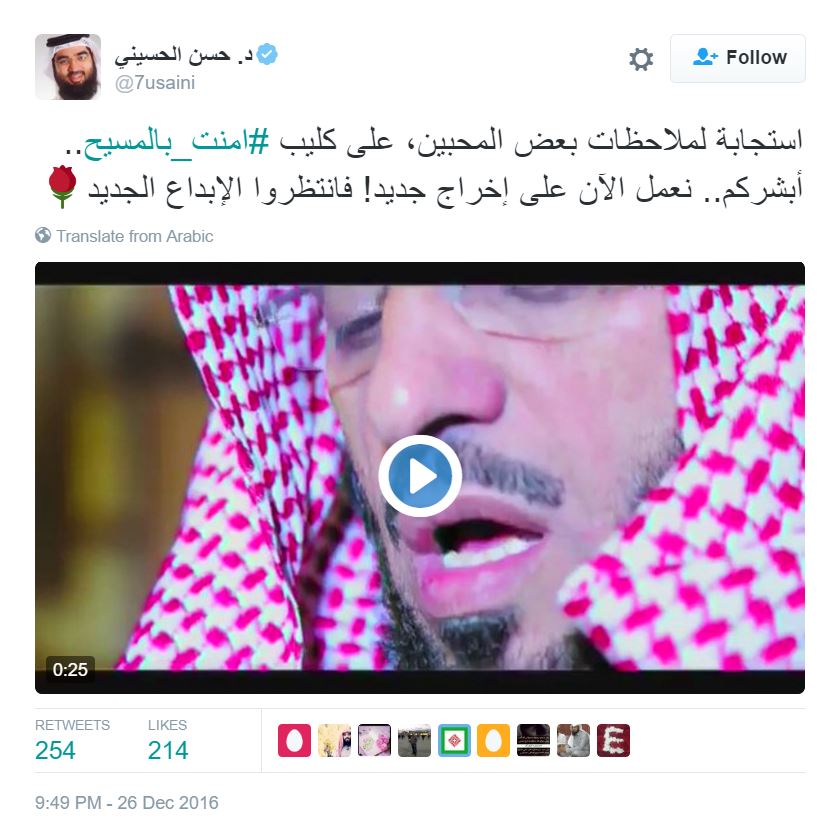Open the gear settings menu on tweet
The image size is (836, 824).
pyautogui.click(x=640, y=59)
